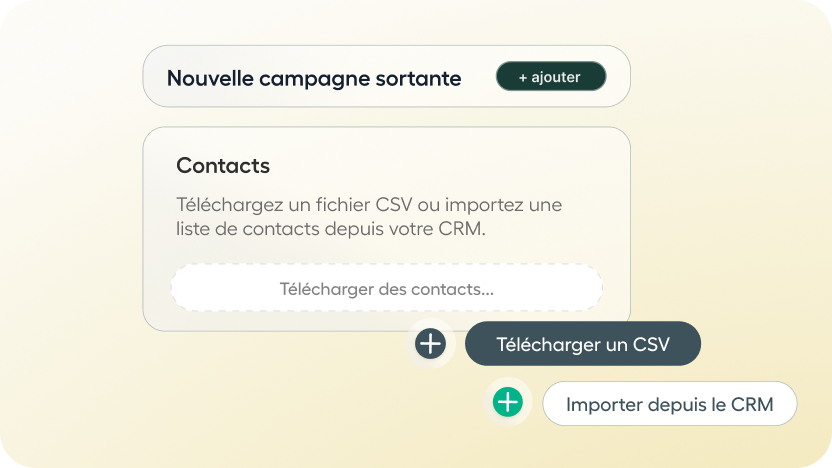This screenshot has height=468, width=832.
Task: Add a new campaign with ajouter button
Action: pos(551,76)
